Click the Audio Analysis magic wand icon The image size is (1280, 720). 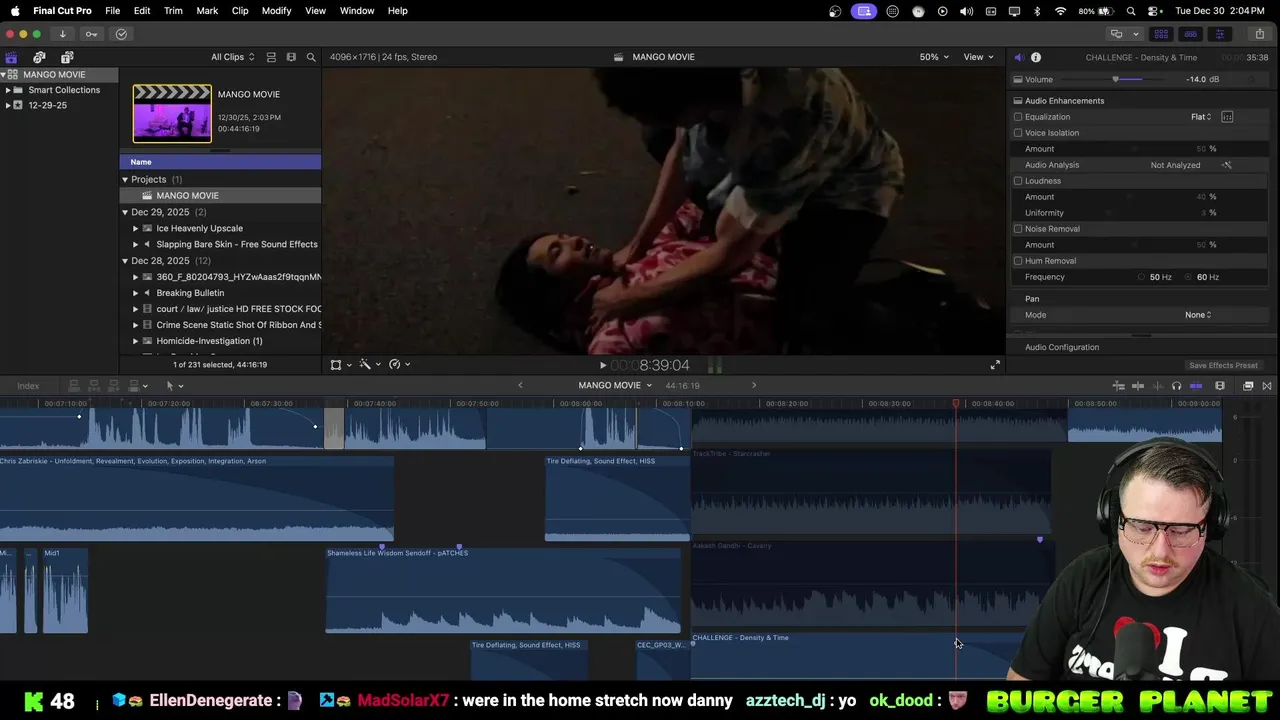point(1227,165)
